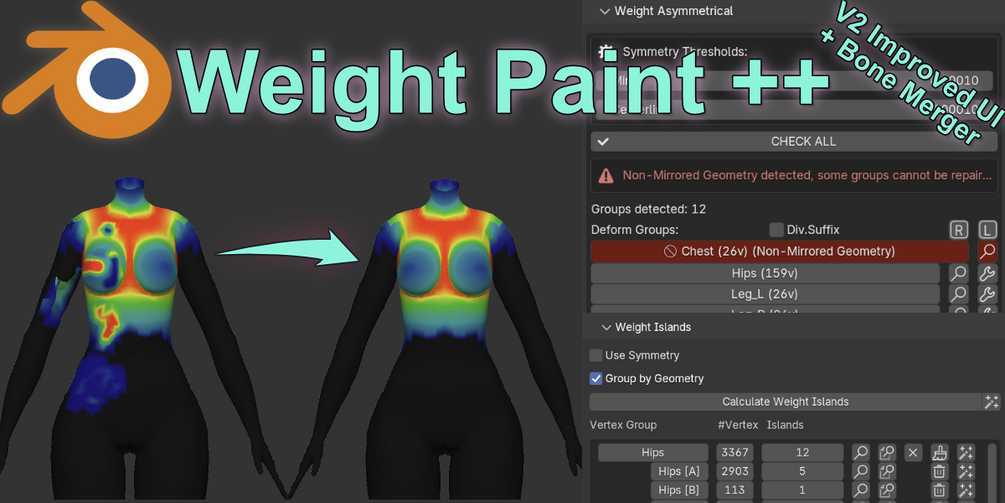The height and width of the screenshot is (503, 1005).
Task: Click the magic wand icon in Hips [A] row
Action: coord(965,472)
